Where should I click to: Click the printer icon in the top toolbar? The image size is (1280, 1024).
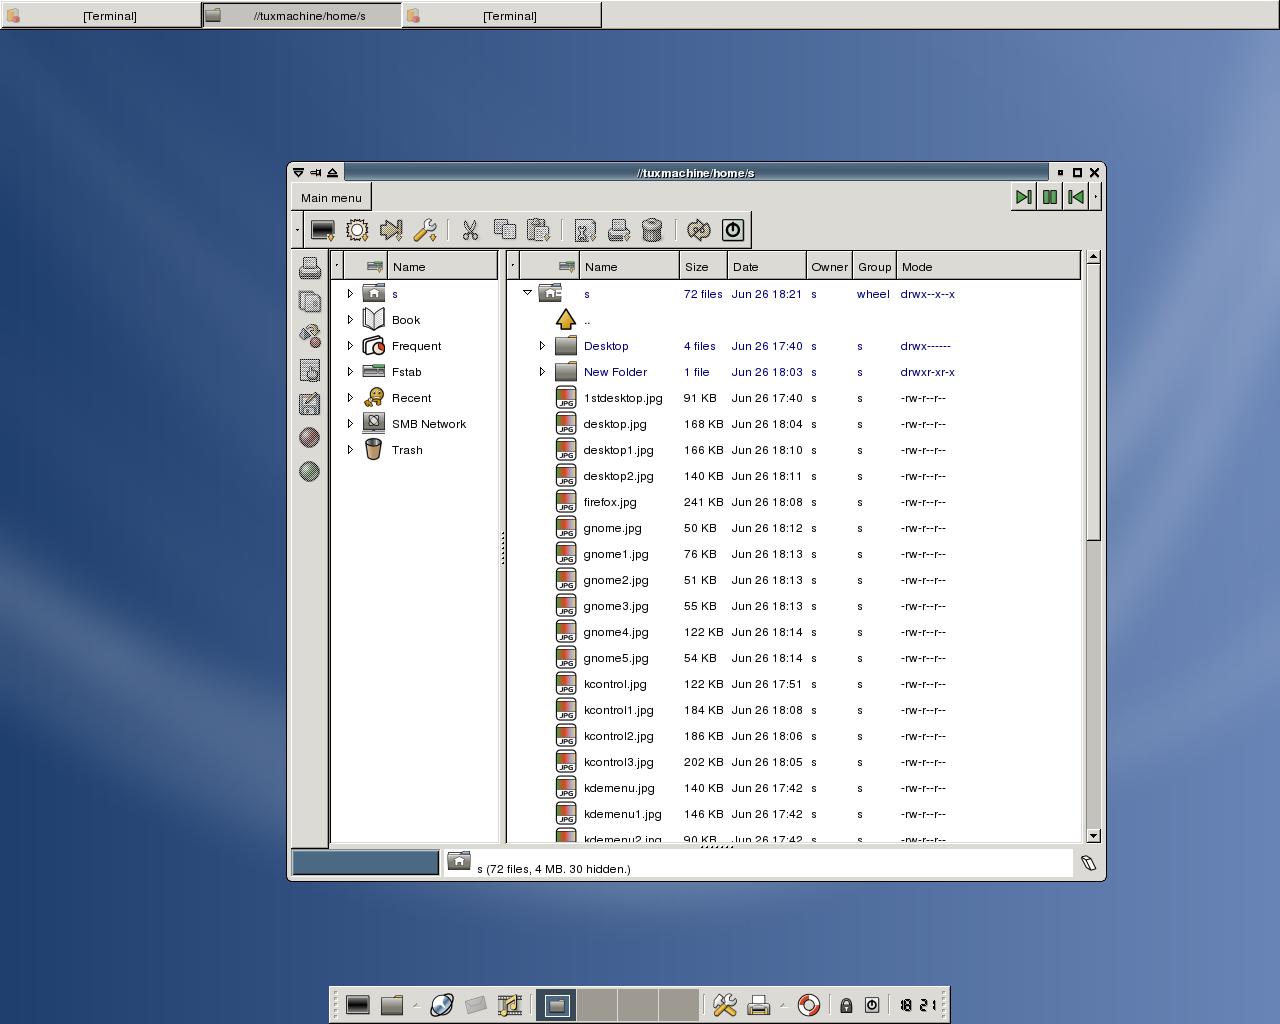619,230
